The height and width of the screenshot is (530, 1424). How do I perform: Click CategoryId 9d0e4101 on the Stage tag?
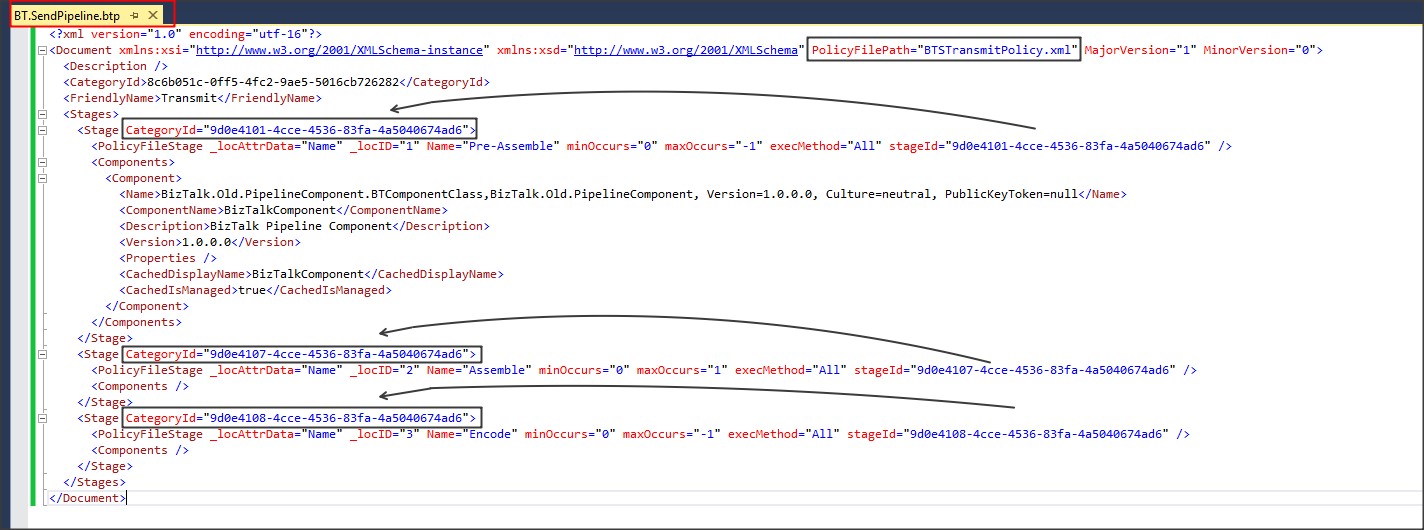[298, 130]
